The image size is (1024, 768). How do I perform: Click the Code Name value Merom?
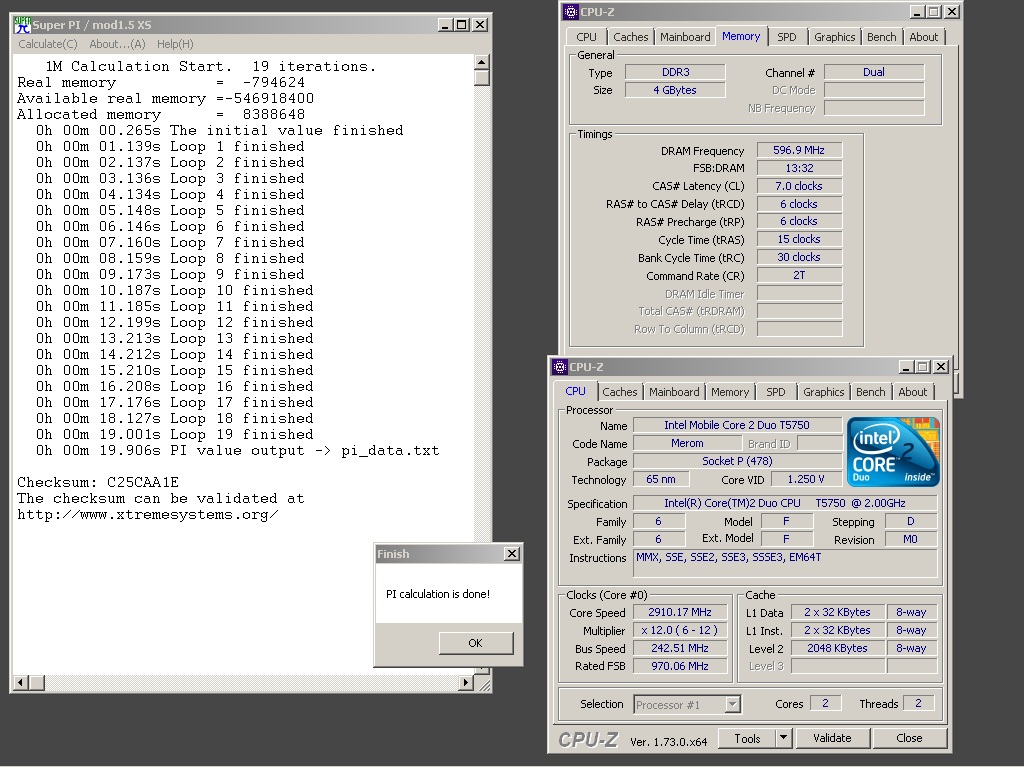[x=687, y=443]
